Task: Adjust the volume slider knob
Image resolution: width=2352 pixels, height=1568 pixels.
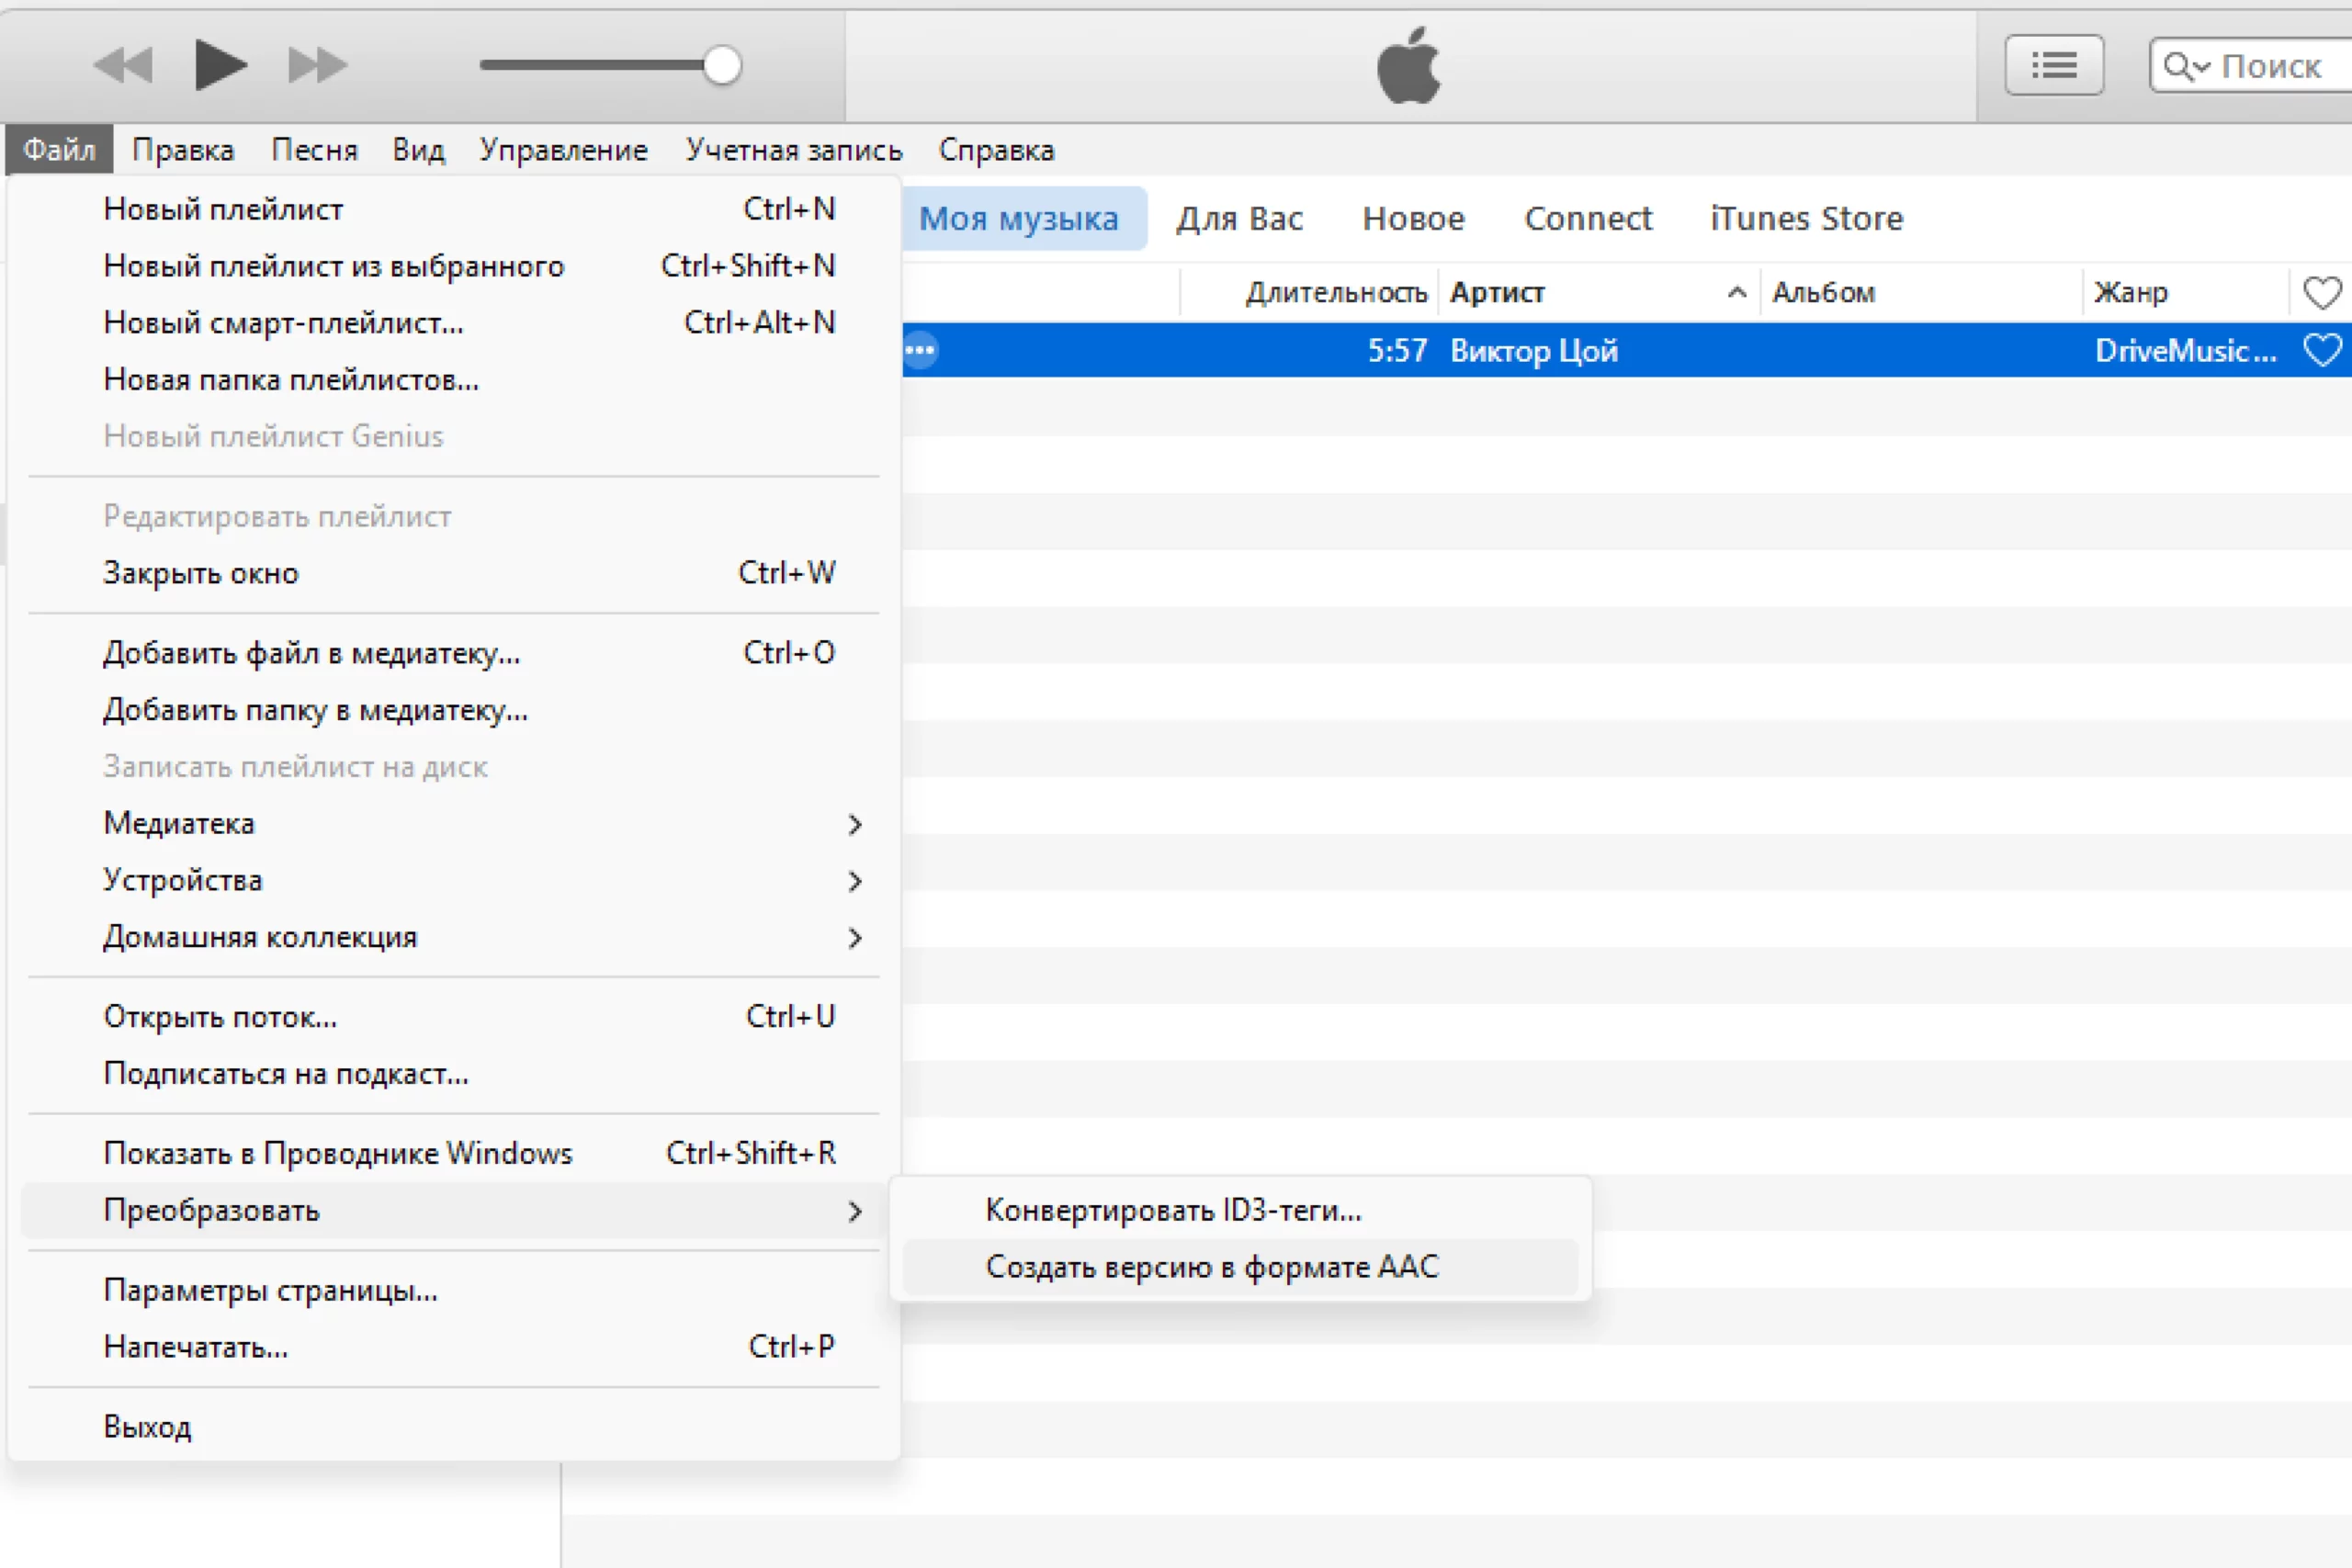Action: click(722, 66)
